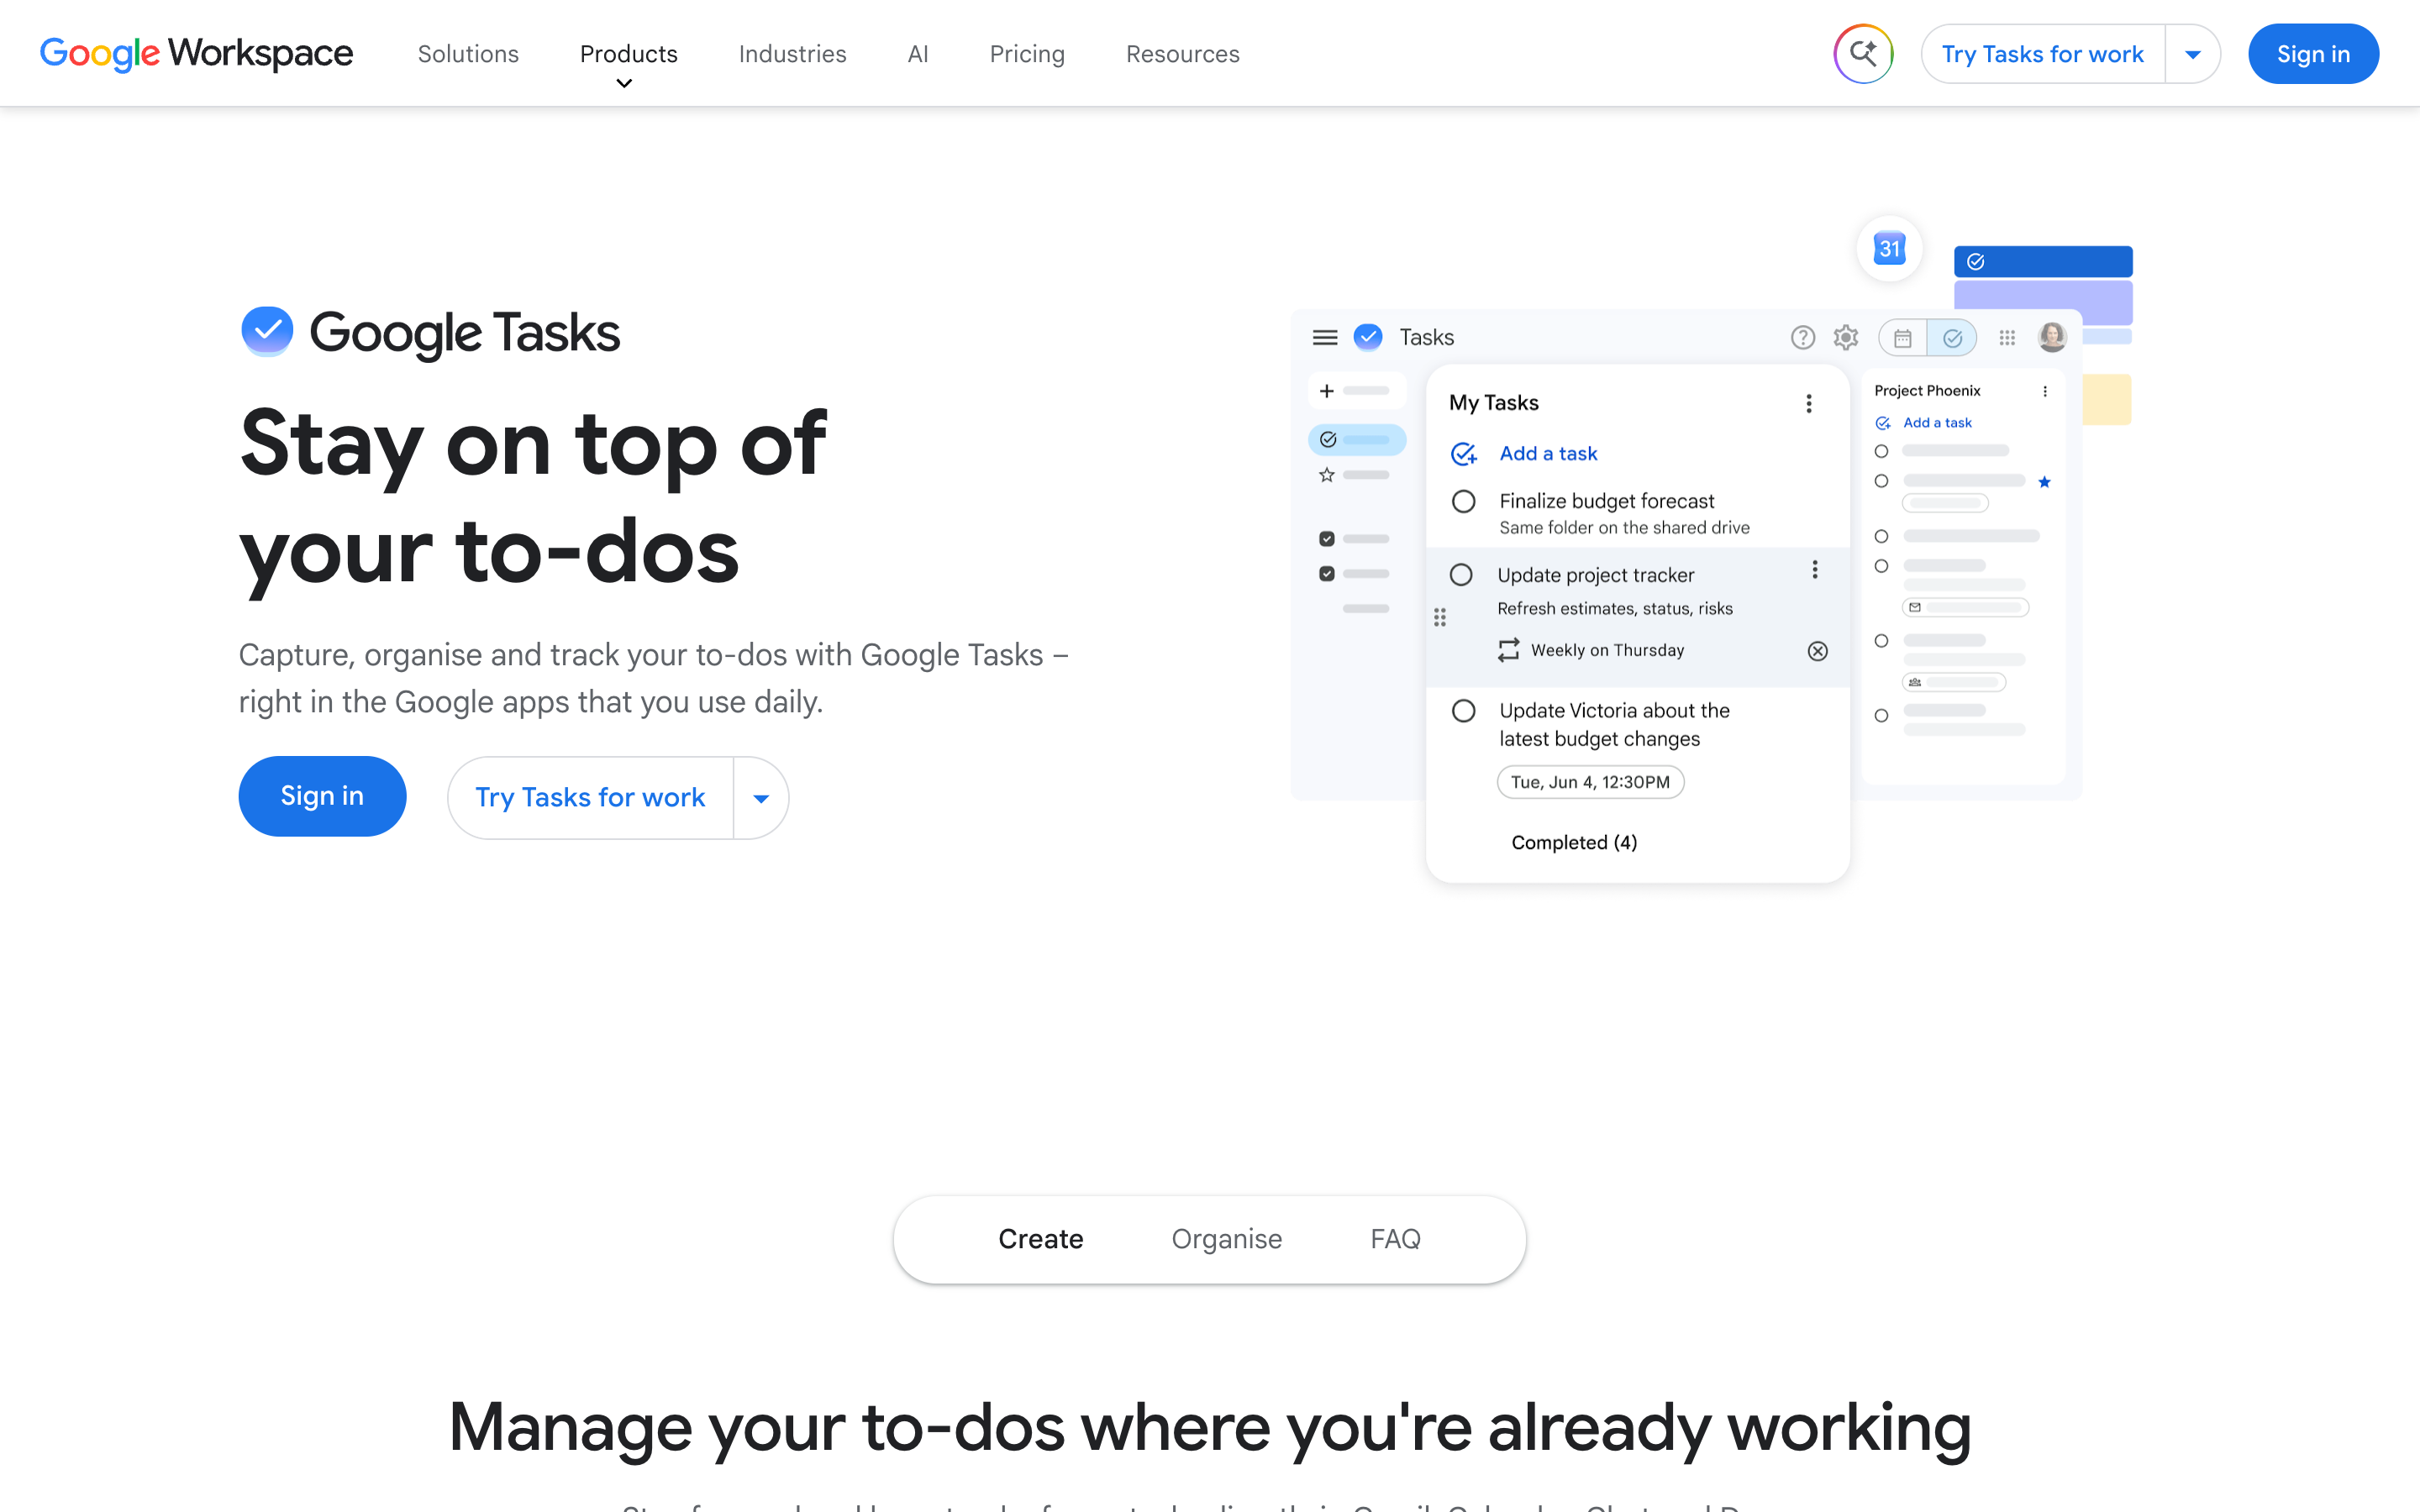Image resolution: width=2420 pixels, height=1512 pixels.
Task: Open the settings gear icon in Tasks
Action: click(x=1846, y=337)
